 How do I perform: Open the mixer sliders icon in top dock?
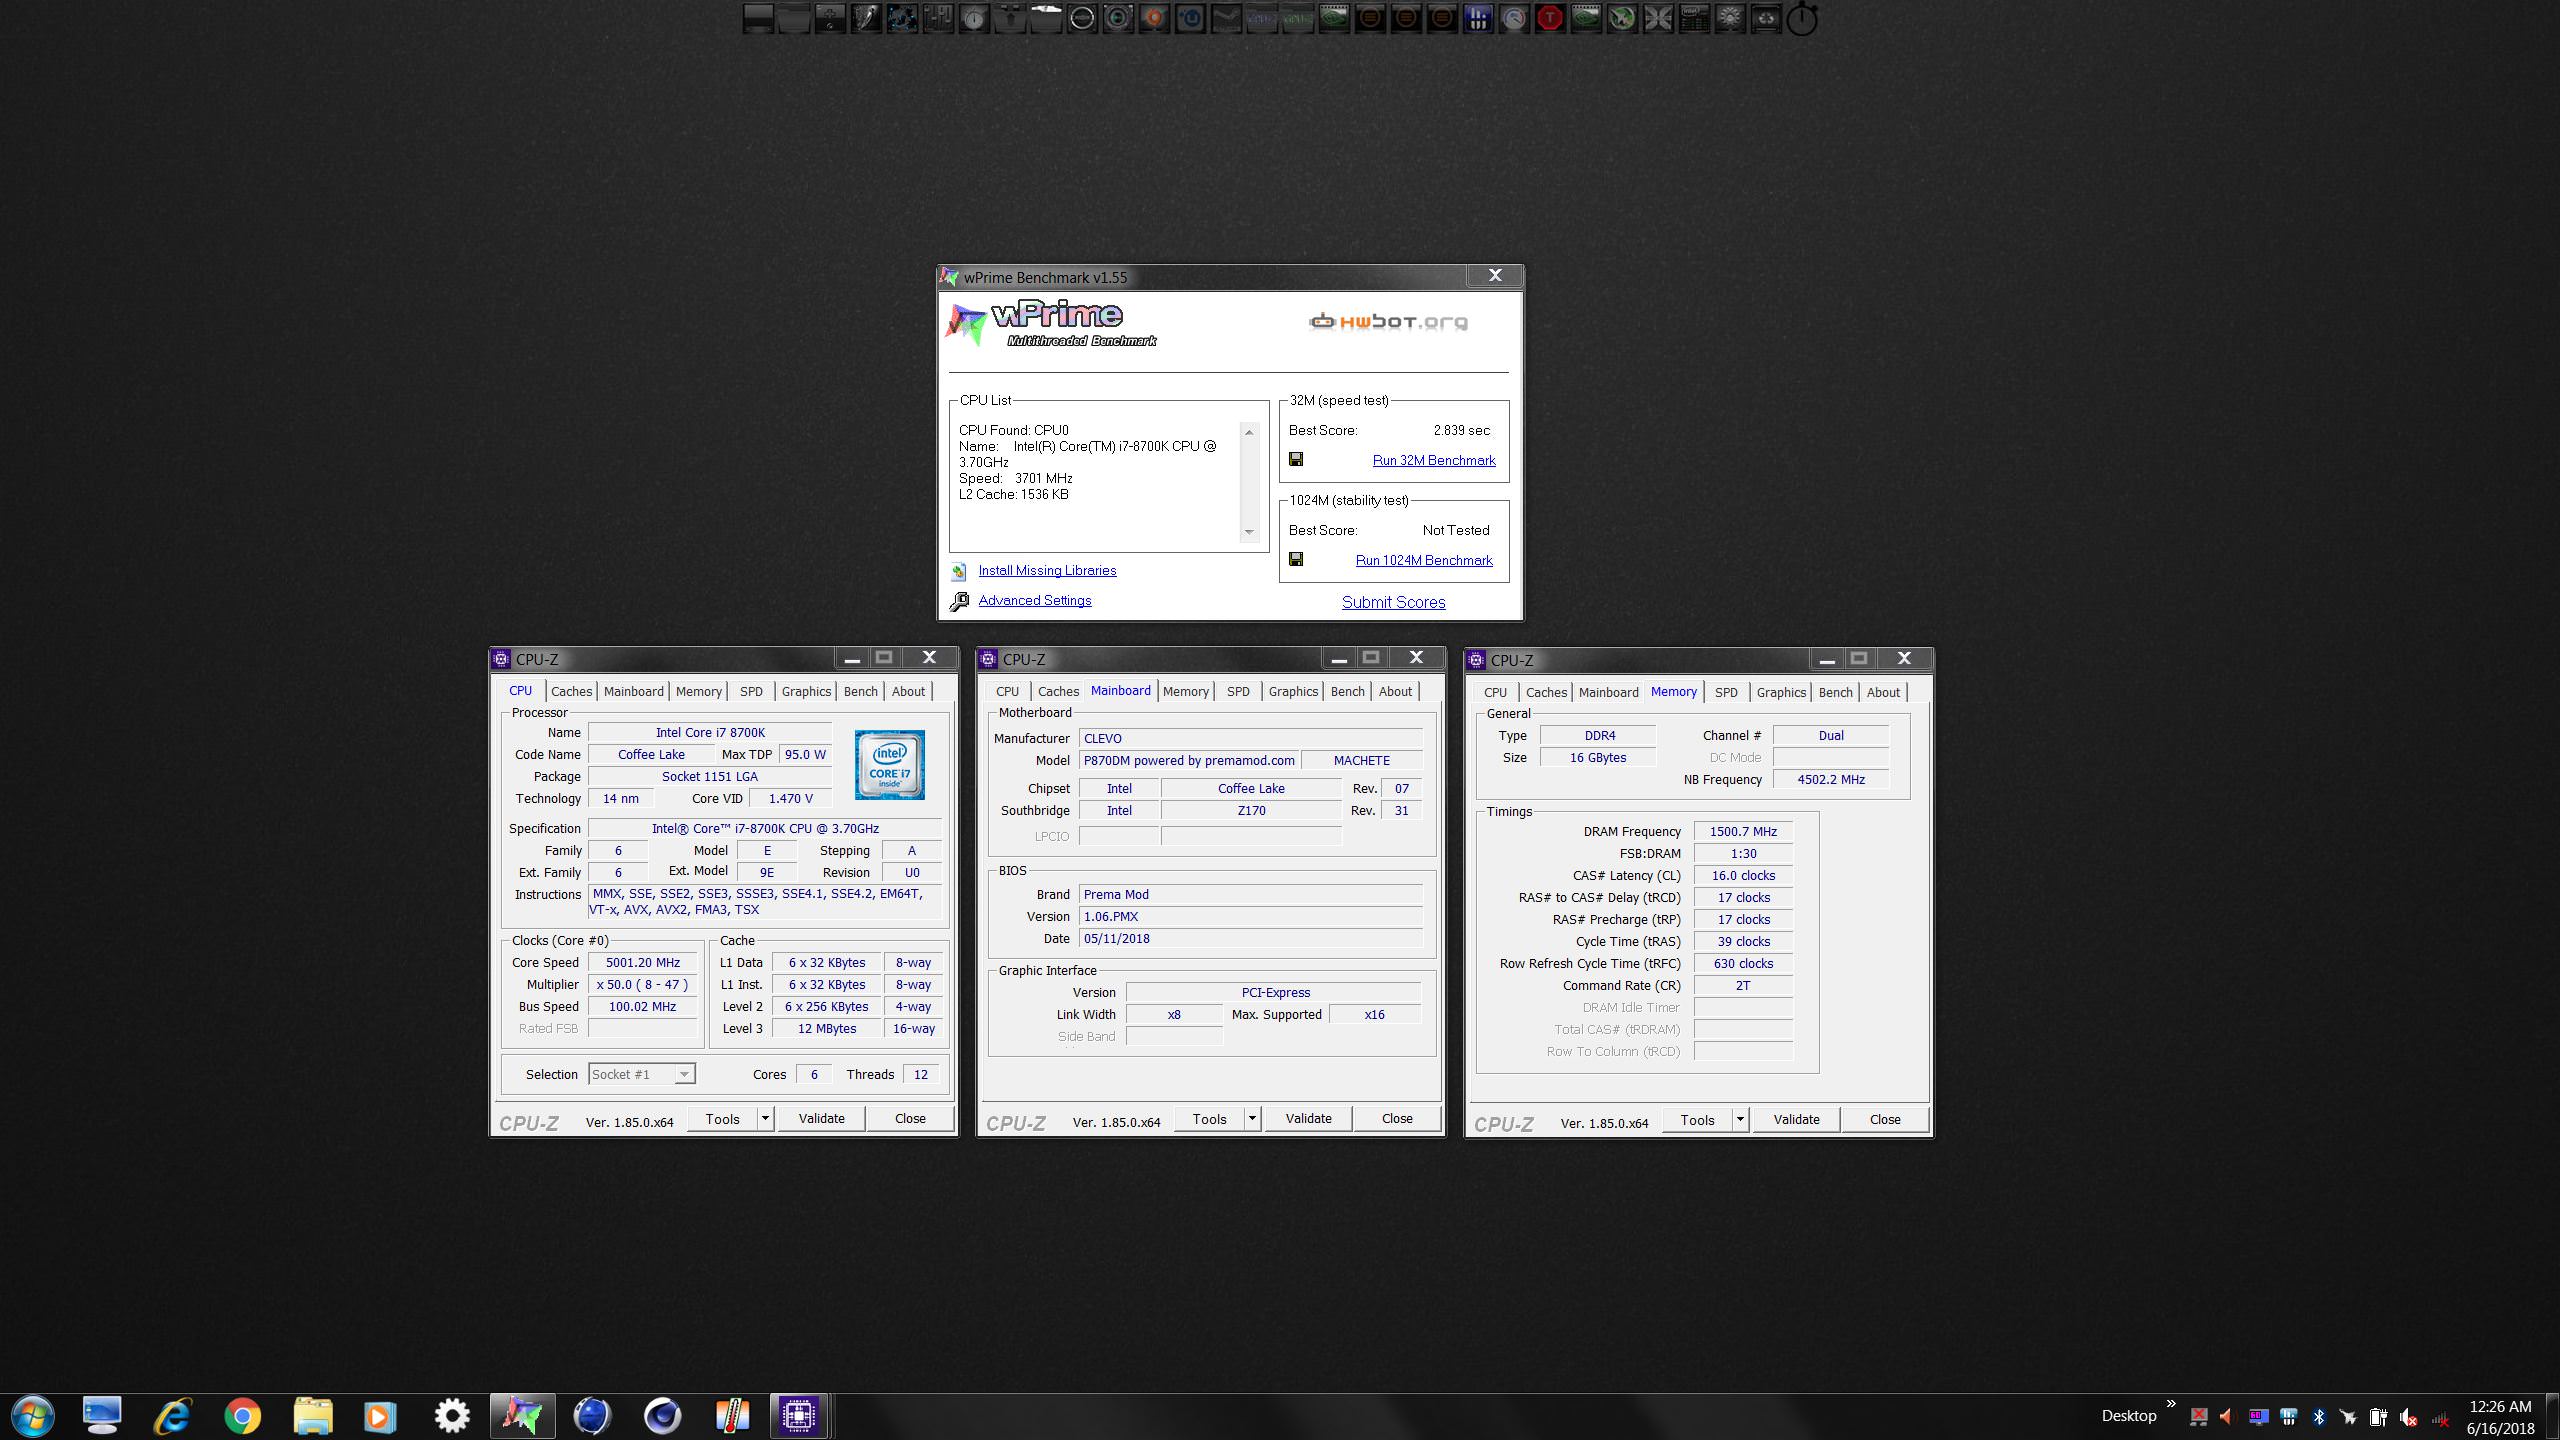click(x=938, y=18)
